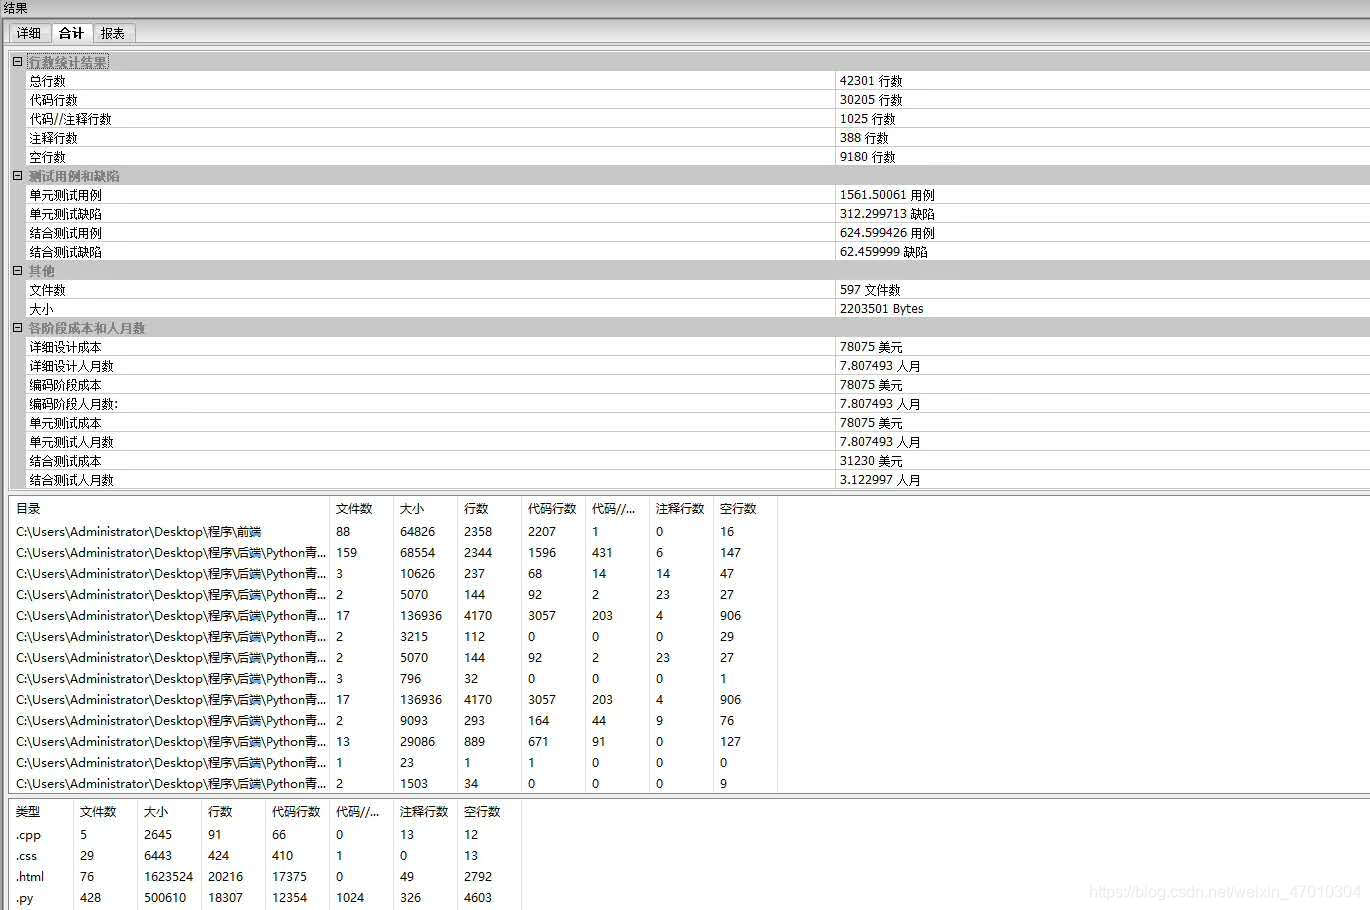The height and width of the screenshot is (910, 1370).
Task: Select the .cpp file type row
Action: point(265,835)
